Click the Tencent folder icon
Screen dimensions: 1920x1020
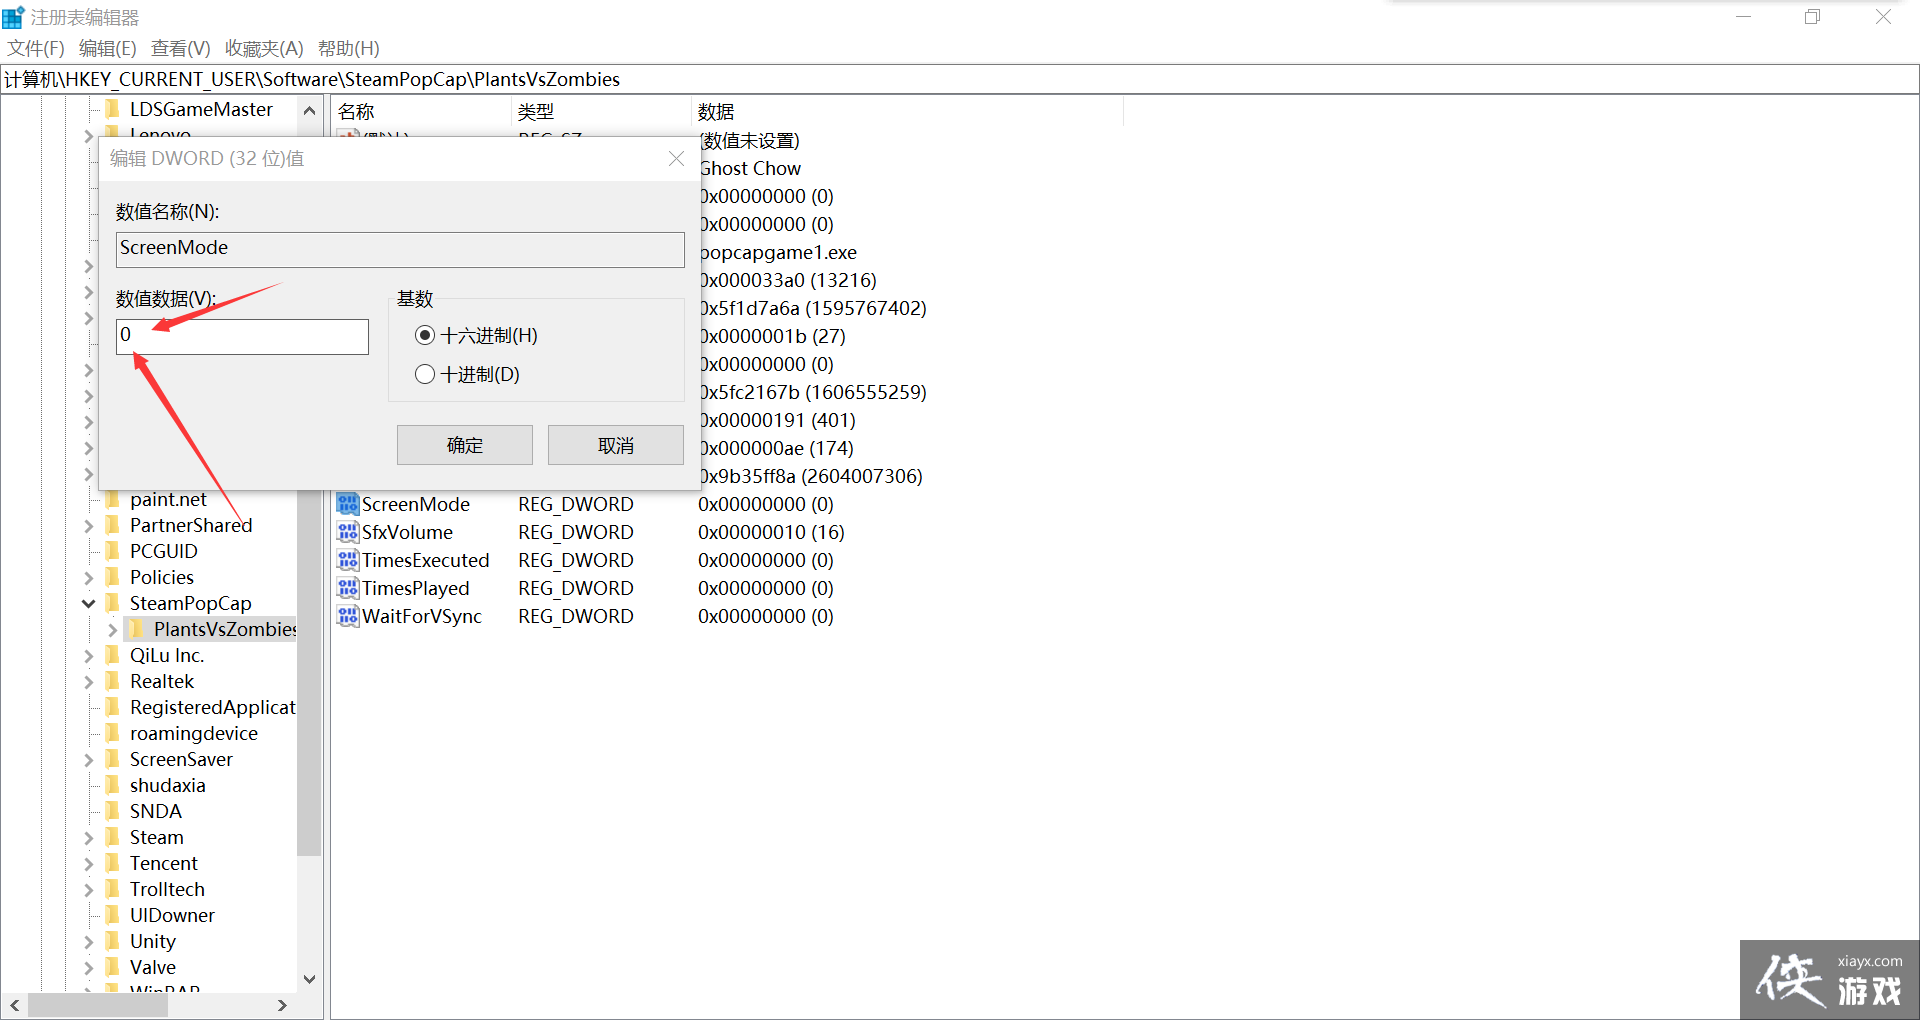click(113, 863)
